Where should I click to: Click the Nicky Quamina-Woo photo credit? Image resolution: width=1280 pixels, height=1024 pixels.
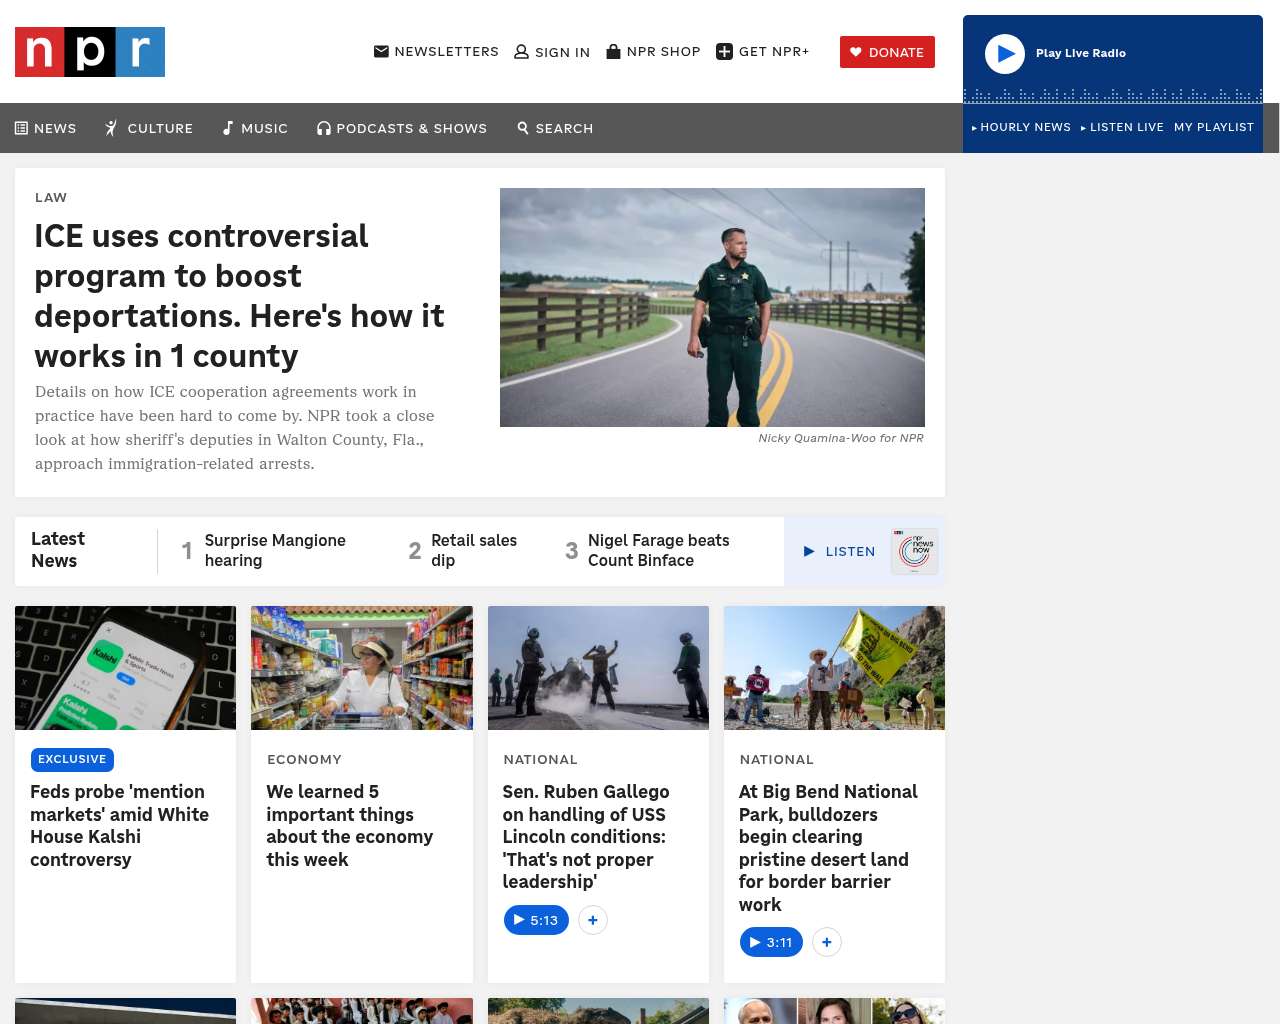pos(841,438)
